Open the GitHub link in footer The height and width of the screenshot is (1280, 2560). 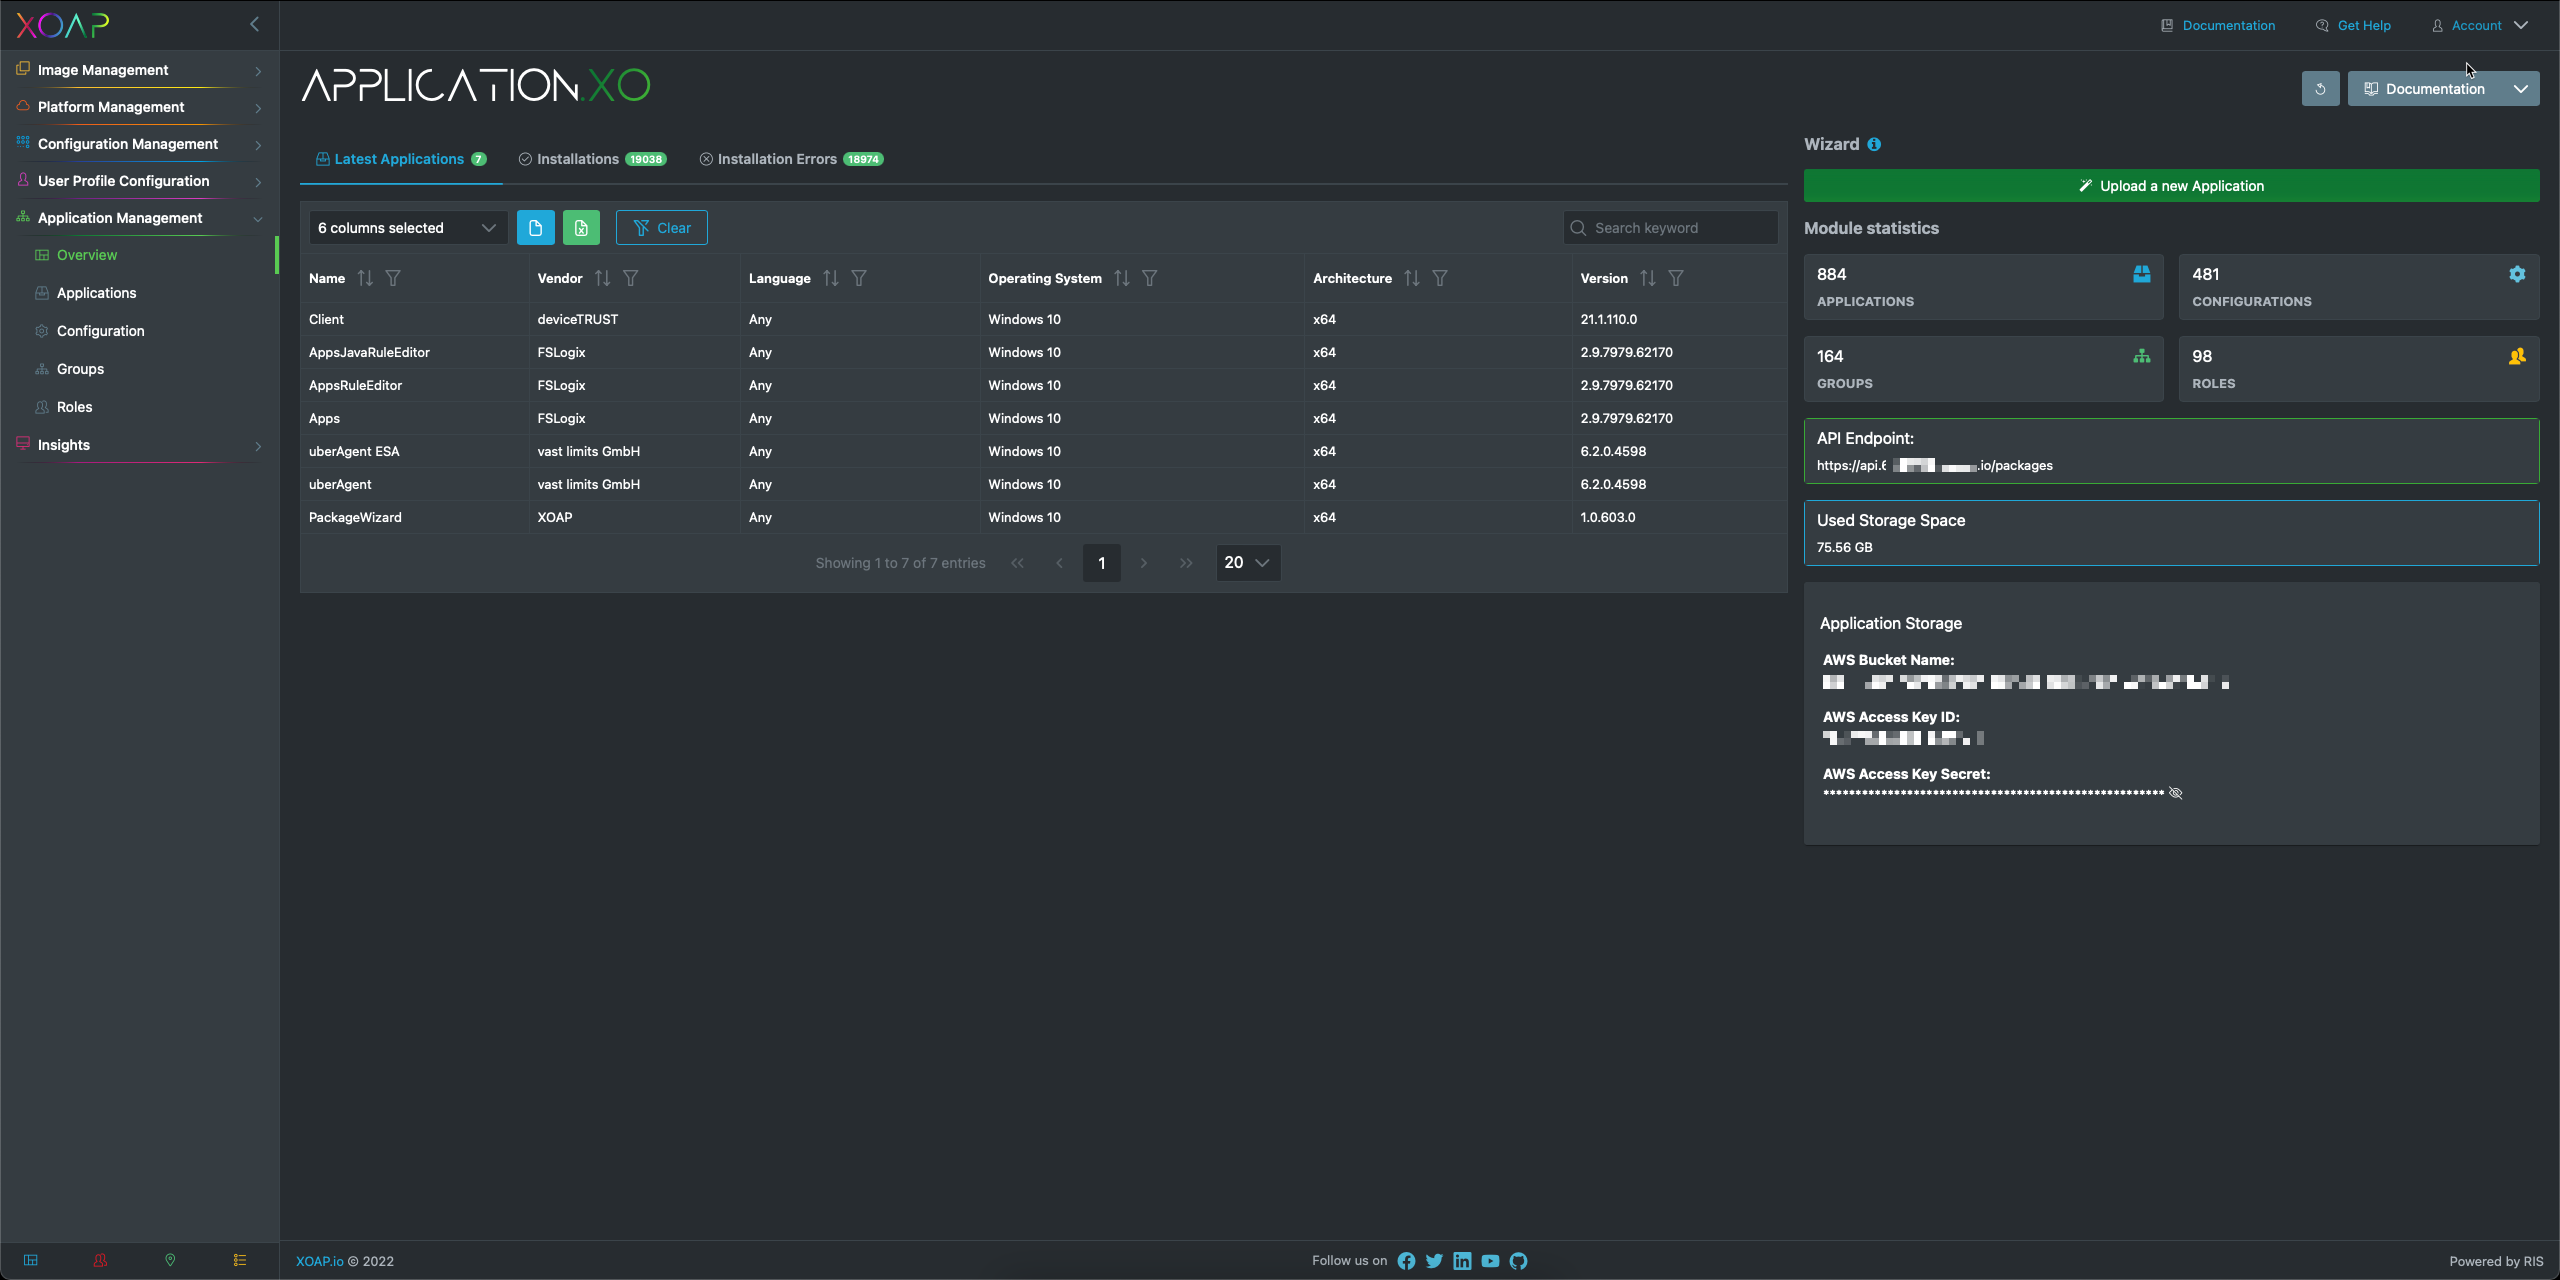coord(1518,1261)
